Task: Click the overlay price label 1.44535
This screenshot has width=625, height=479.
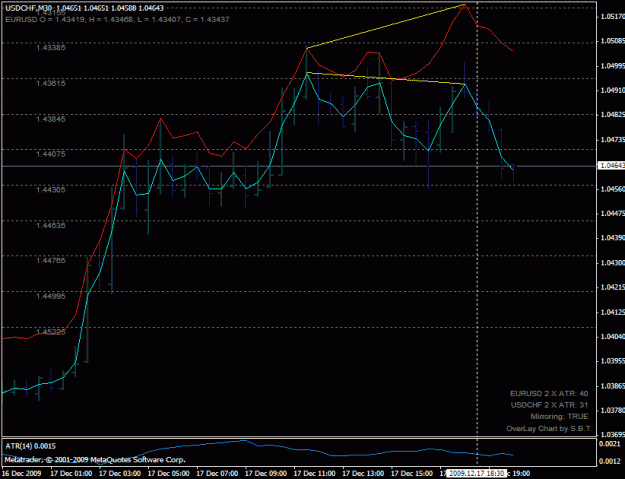Action: coord(51,225)
